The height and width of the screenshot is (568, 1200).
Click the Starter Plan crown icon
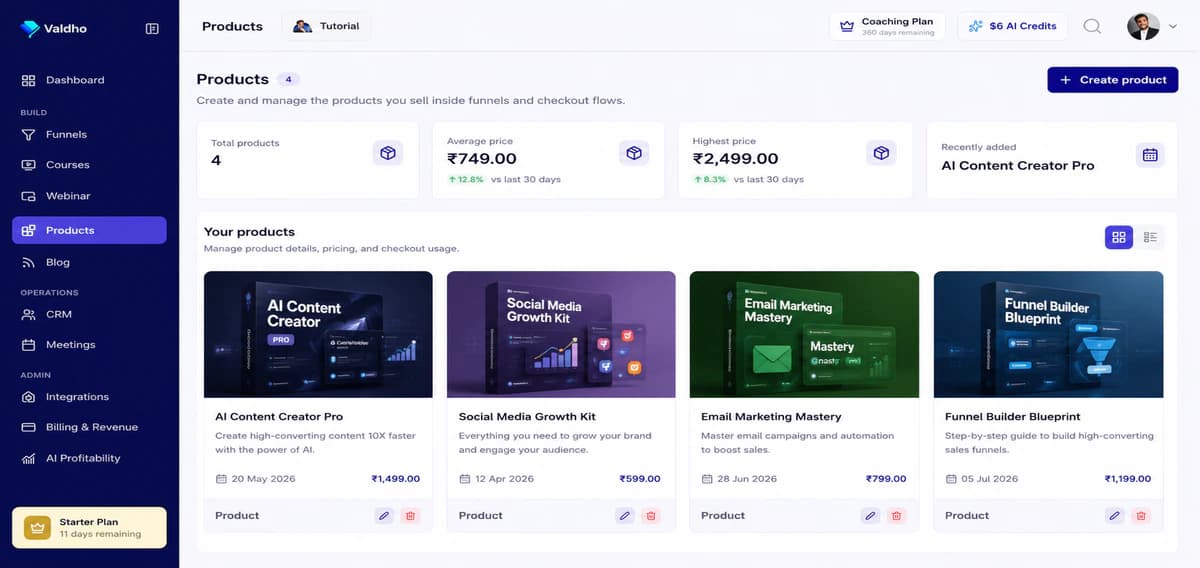[38, 528]
